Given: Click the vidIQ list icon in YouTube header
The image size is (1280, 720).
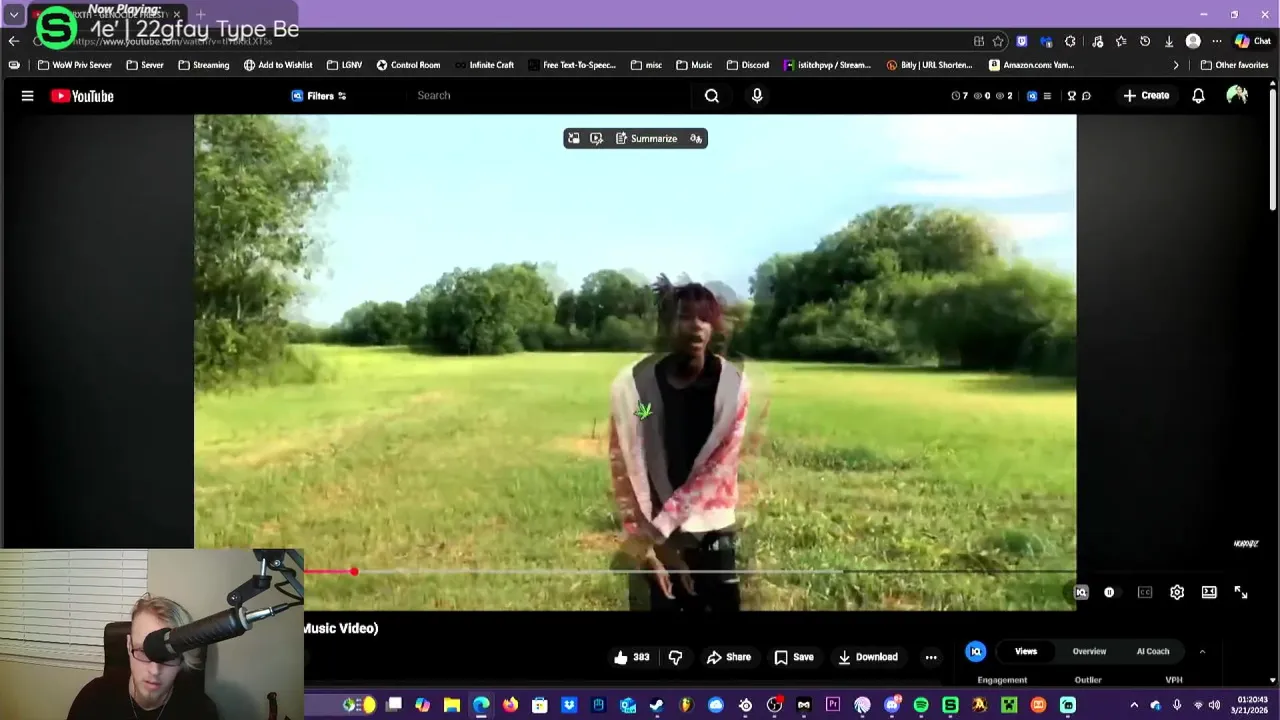Looking at the screenshot, I should tap(1047, 96).
